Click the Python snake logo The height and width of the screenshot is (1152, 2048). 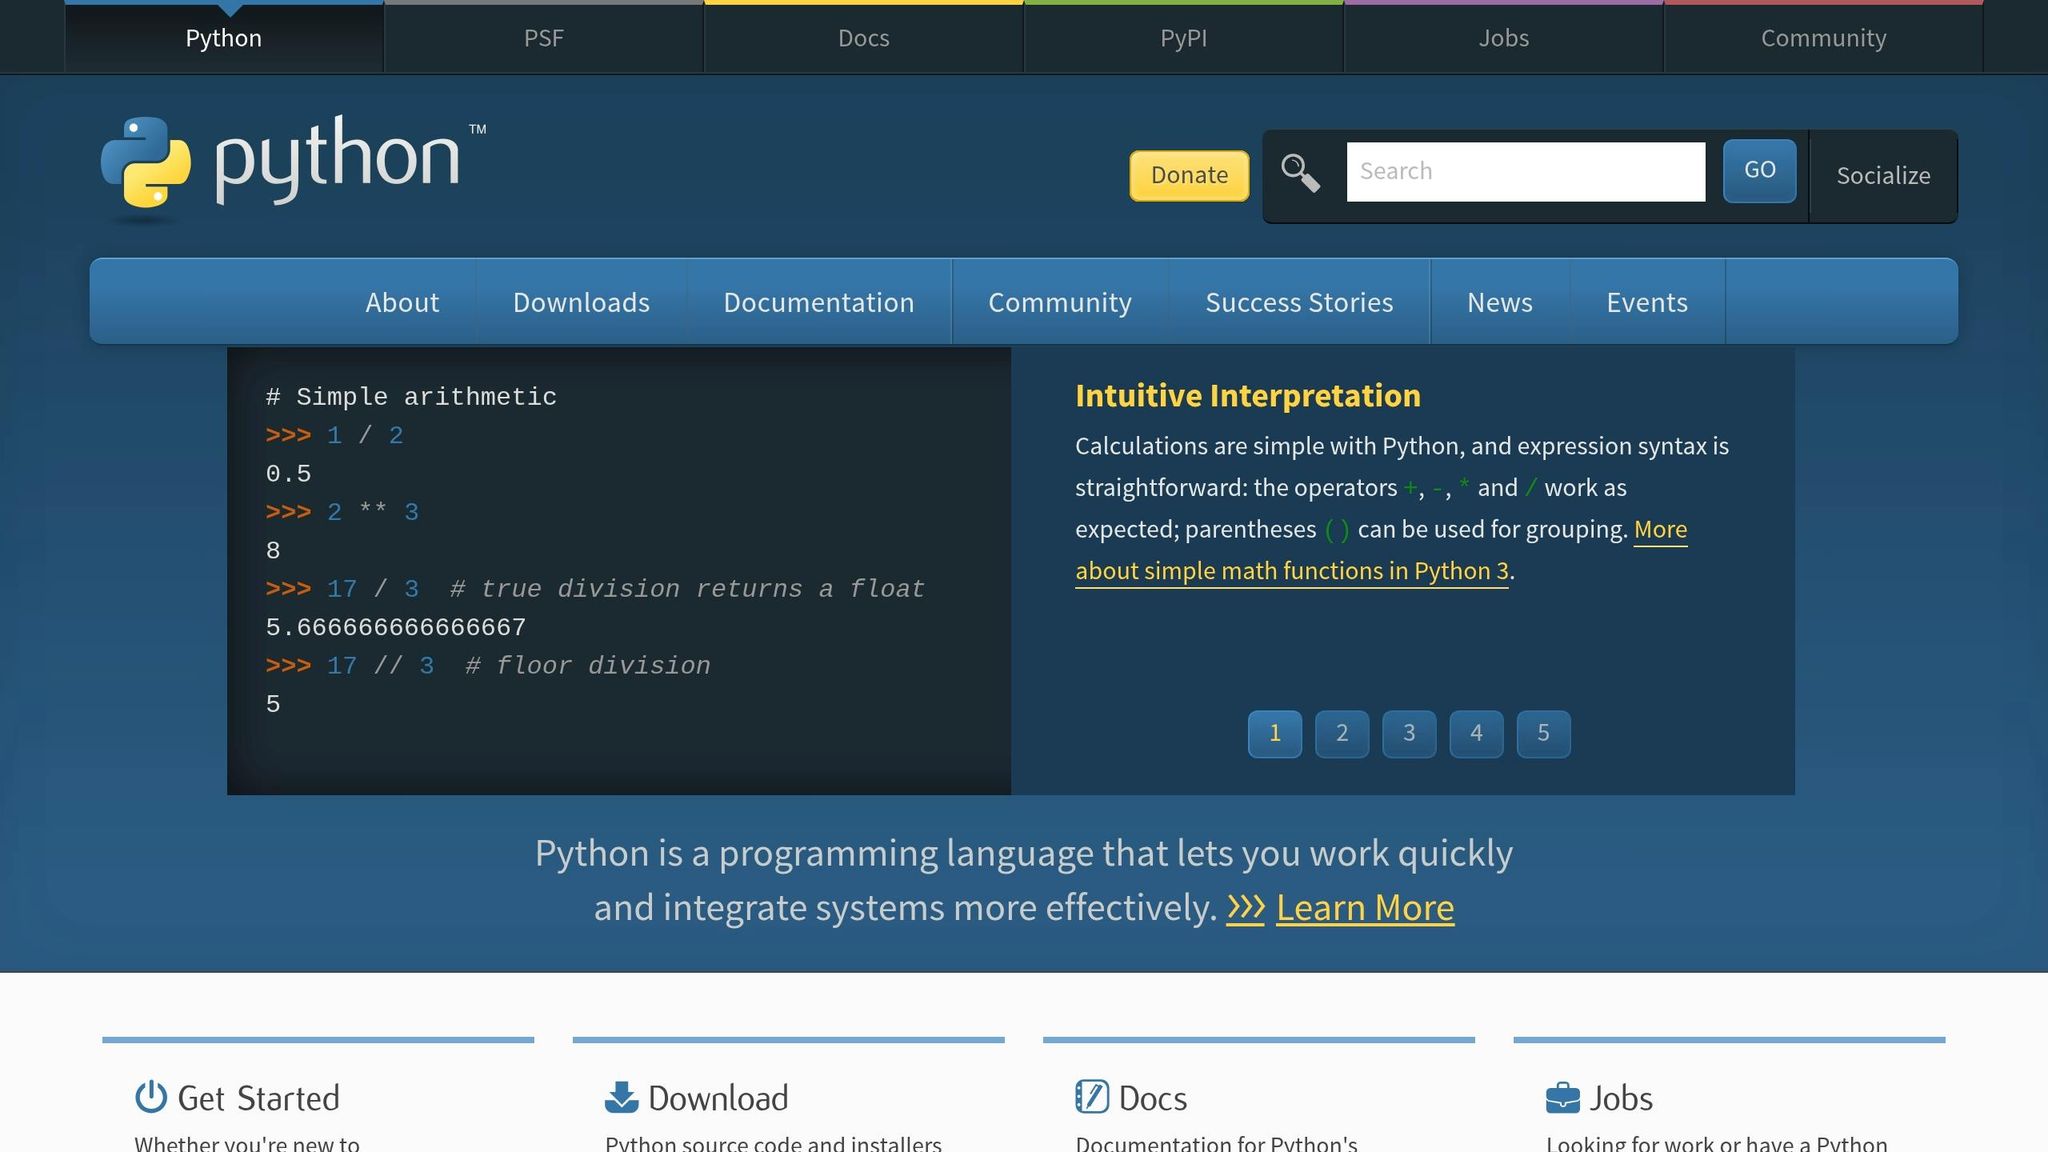pyautogui.click(x=146, y=163)
